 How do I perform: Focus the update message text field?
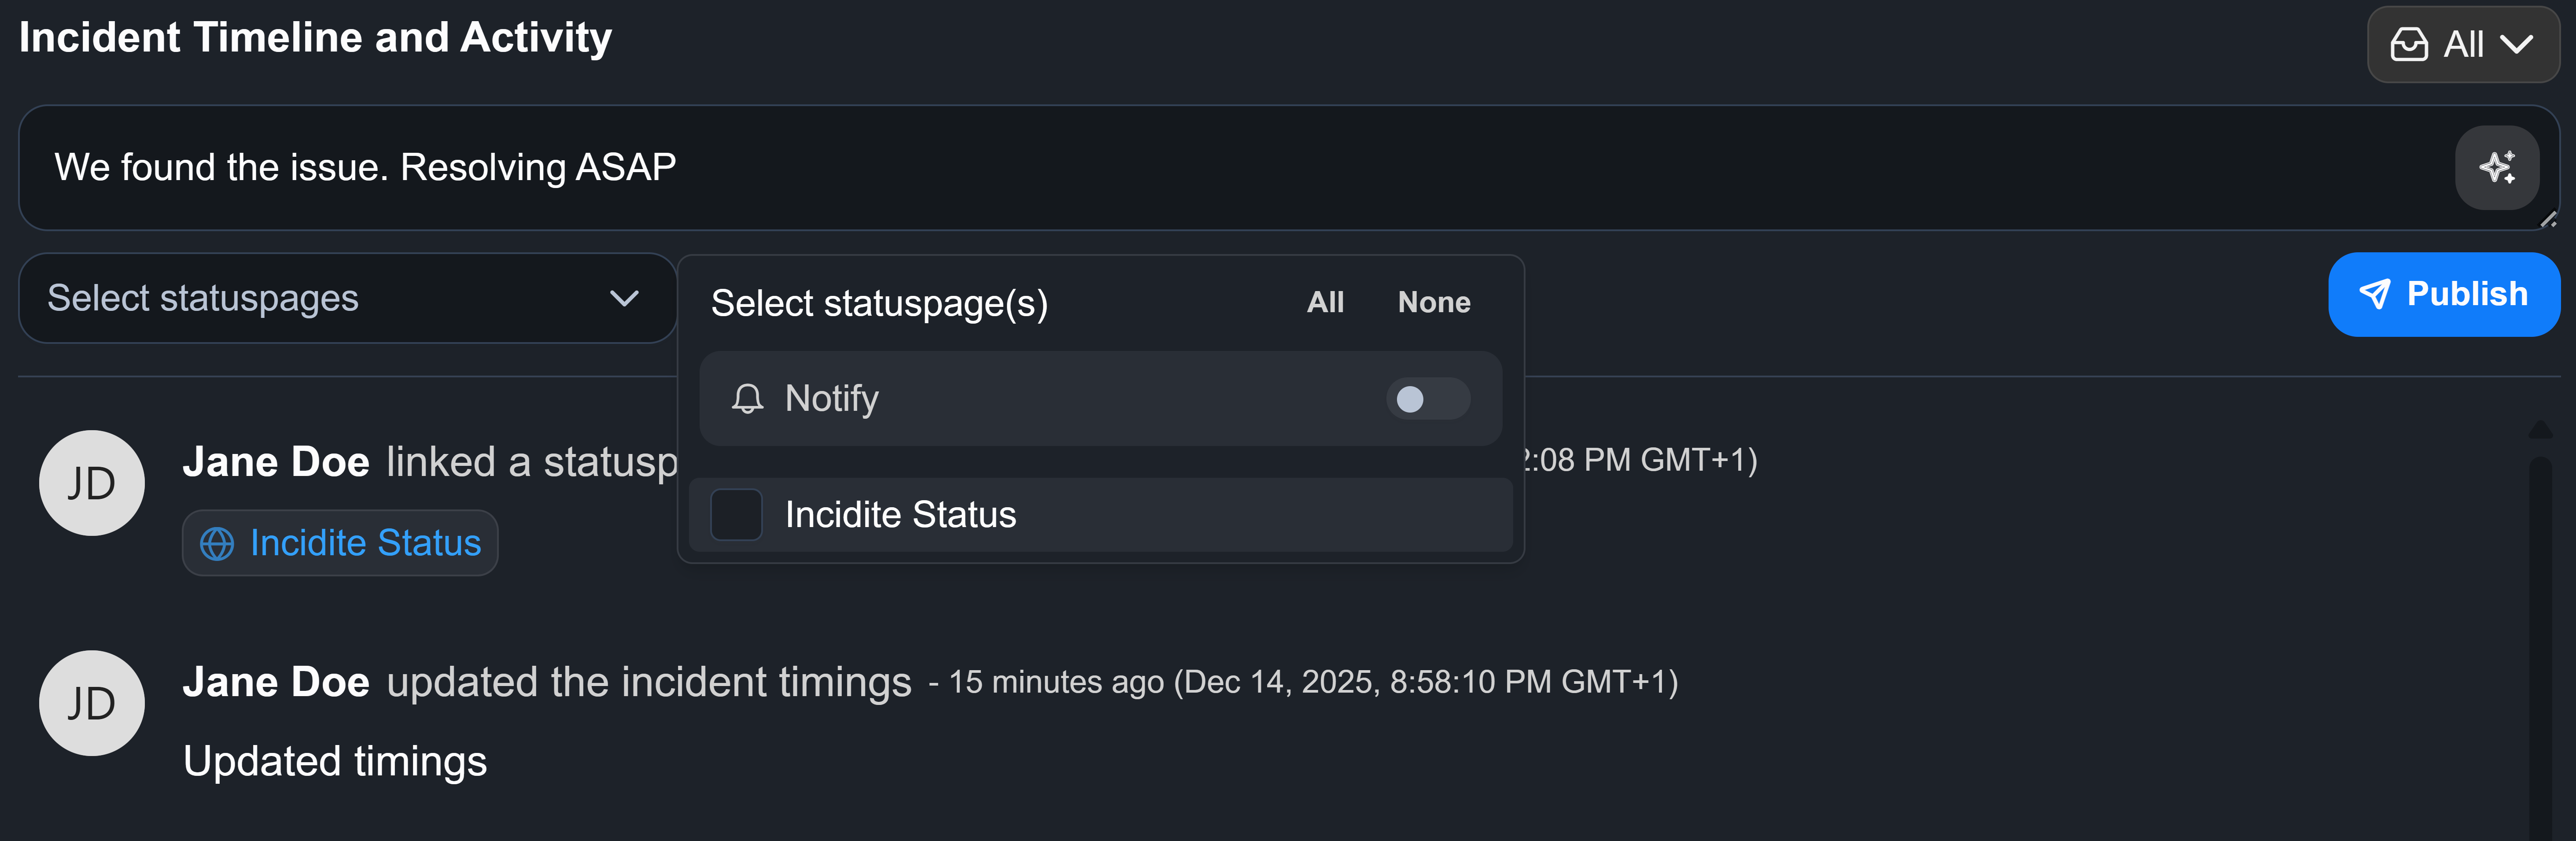coord(1200,167)
